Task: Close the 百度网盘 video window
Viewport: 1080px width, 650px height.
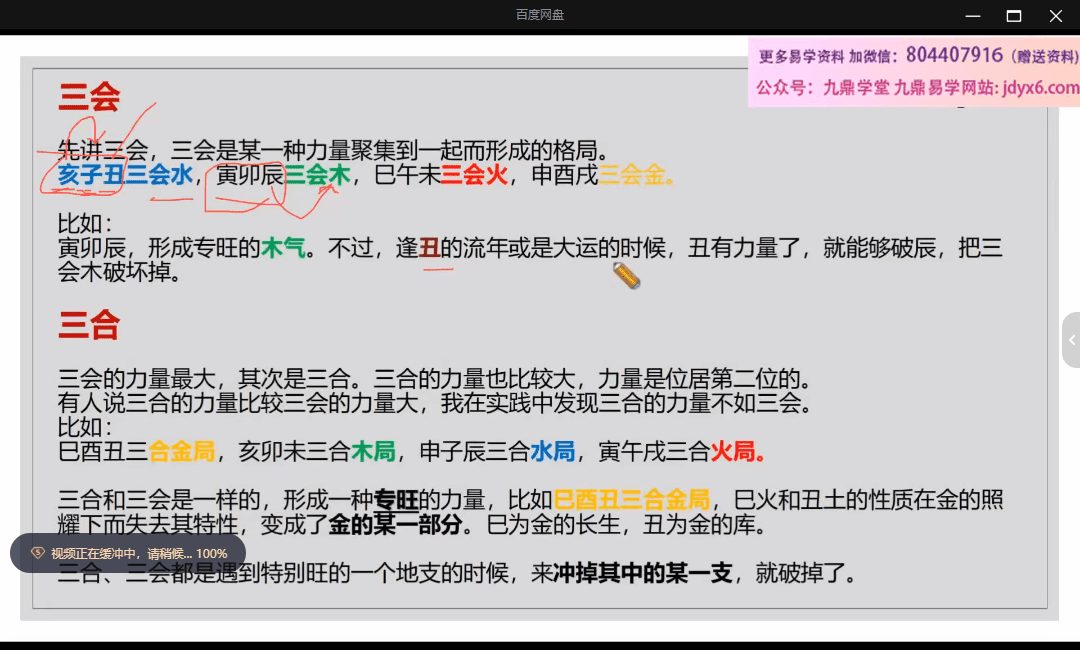Action: (1056, 16)
